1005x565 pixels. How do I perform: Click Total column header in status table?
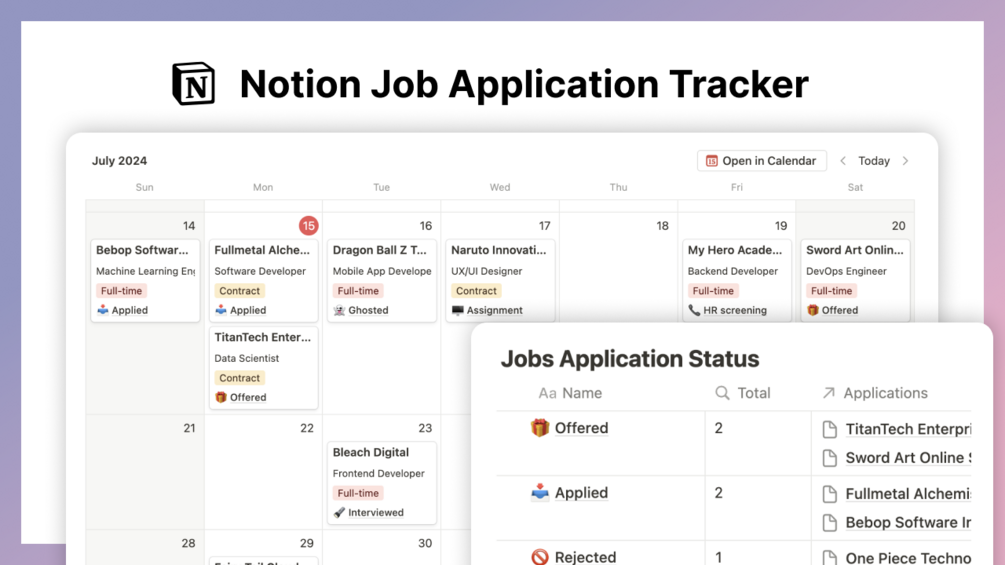coord(742,393)
